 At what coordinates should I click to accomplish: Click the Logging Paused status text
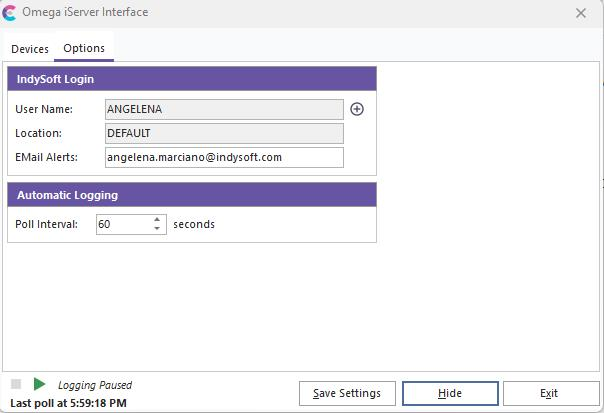[x=95, y=385]
